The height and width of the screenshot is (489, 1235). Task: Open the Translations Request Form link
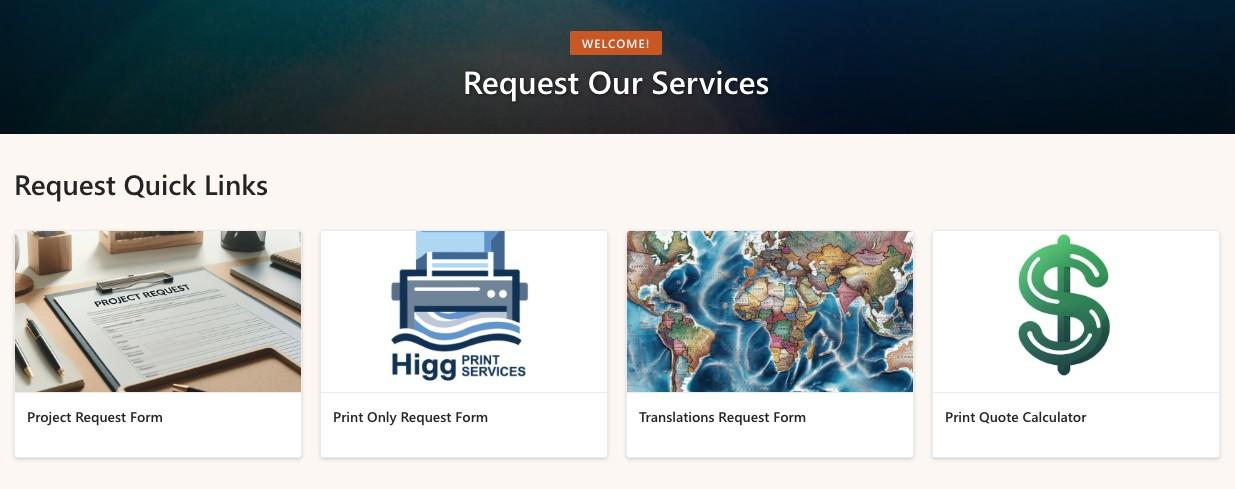(722, 417)
